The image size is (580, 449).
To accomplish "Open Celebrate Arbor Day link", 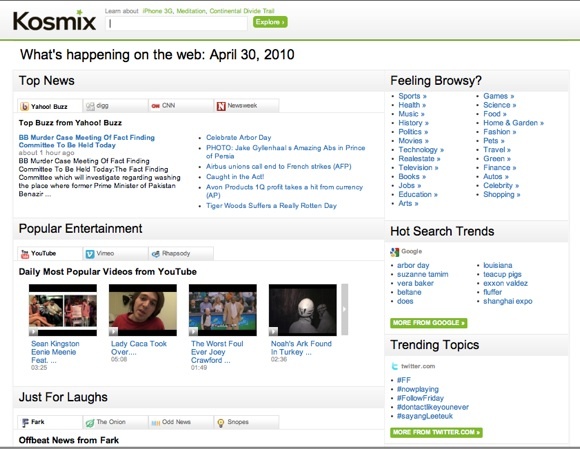I will pyautogui.click(x=239, y=138).
